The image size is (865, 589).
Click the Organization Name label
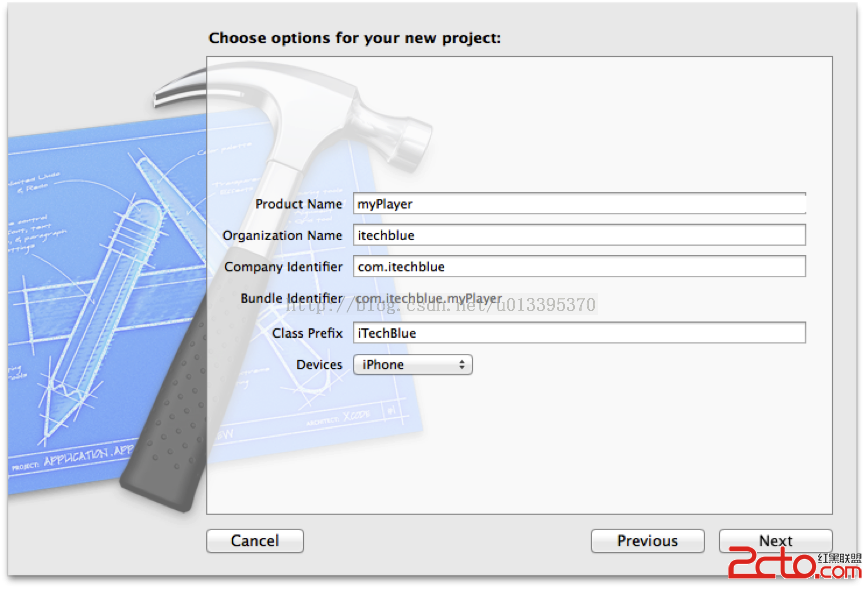282,235
